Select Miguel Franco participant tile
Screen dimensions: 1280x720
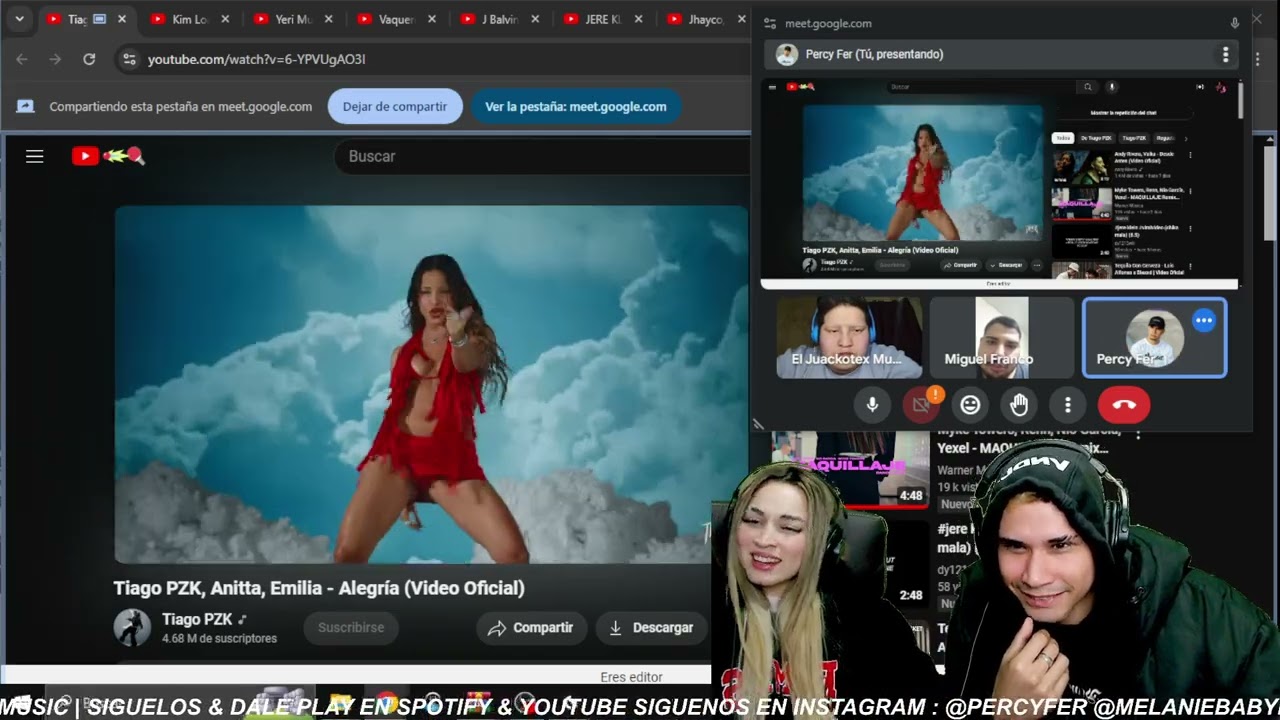(1002, 338)
